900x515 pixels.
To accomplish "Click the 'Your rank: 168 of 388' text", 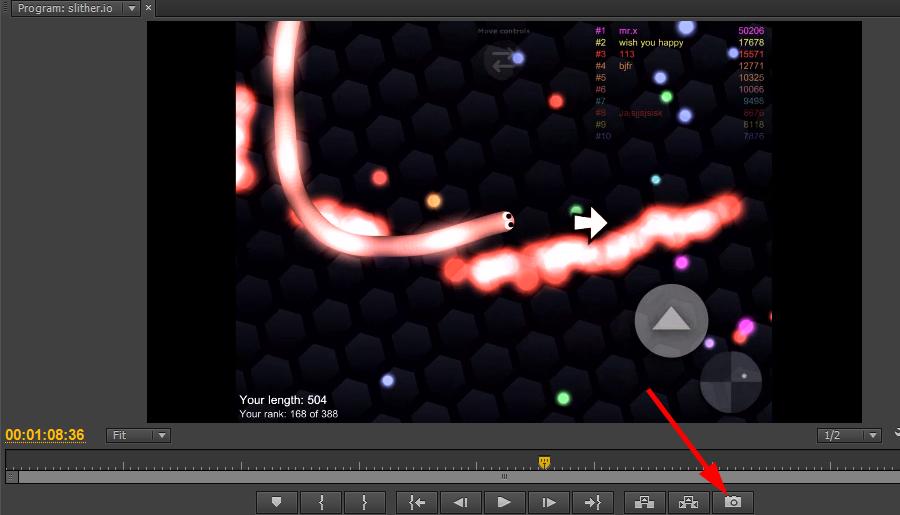I will [289, 414].
